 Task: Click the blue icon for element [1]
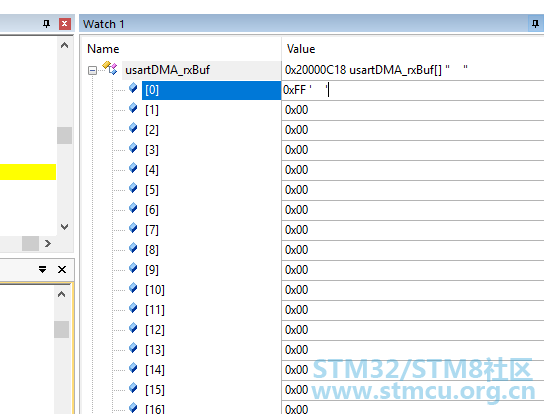point(133,108)
